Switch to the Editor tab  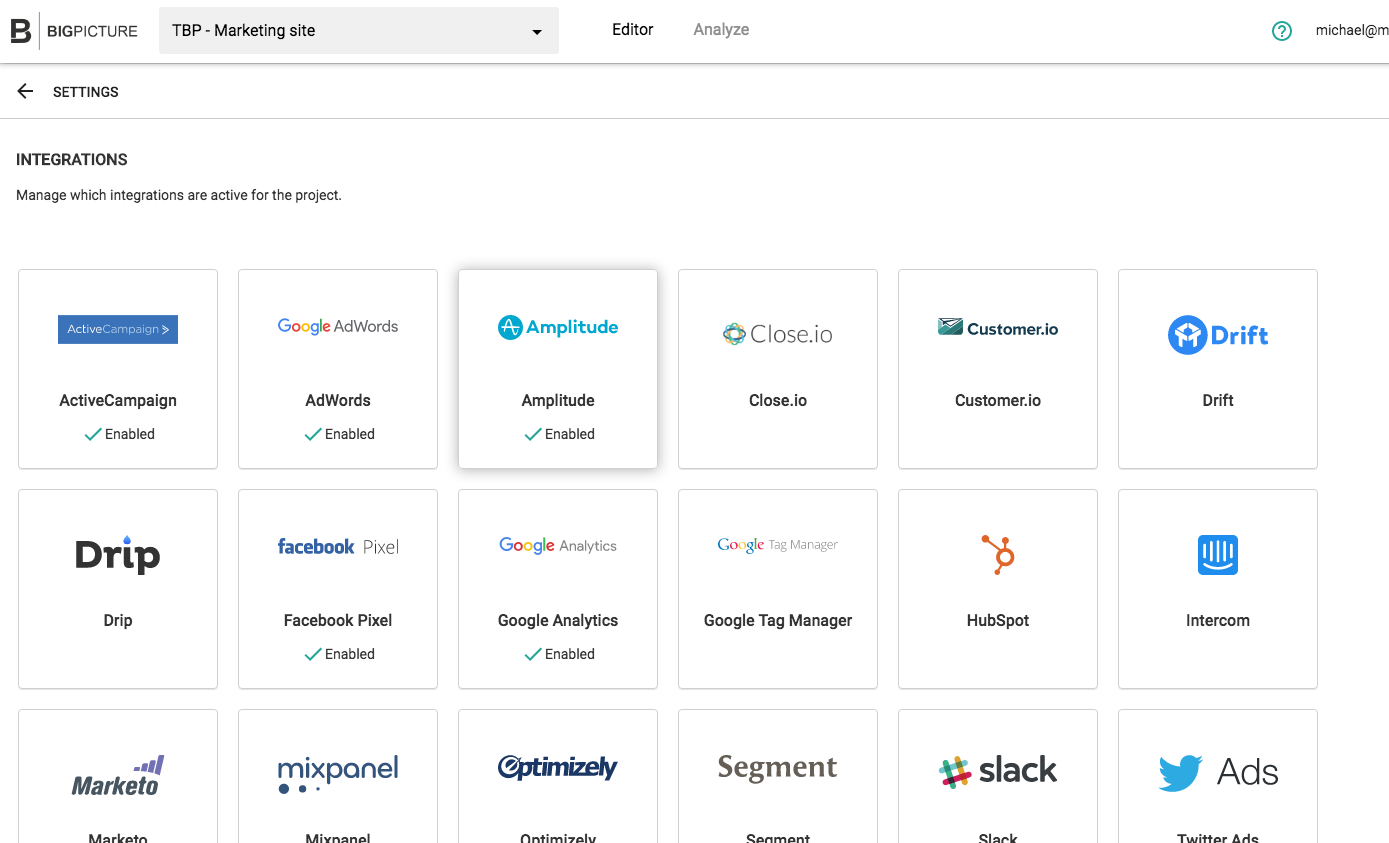coord(632,30)
